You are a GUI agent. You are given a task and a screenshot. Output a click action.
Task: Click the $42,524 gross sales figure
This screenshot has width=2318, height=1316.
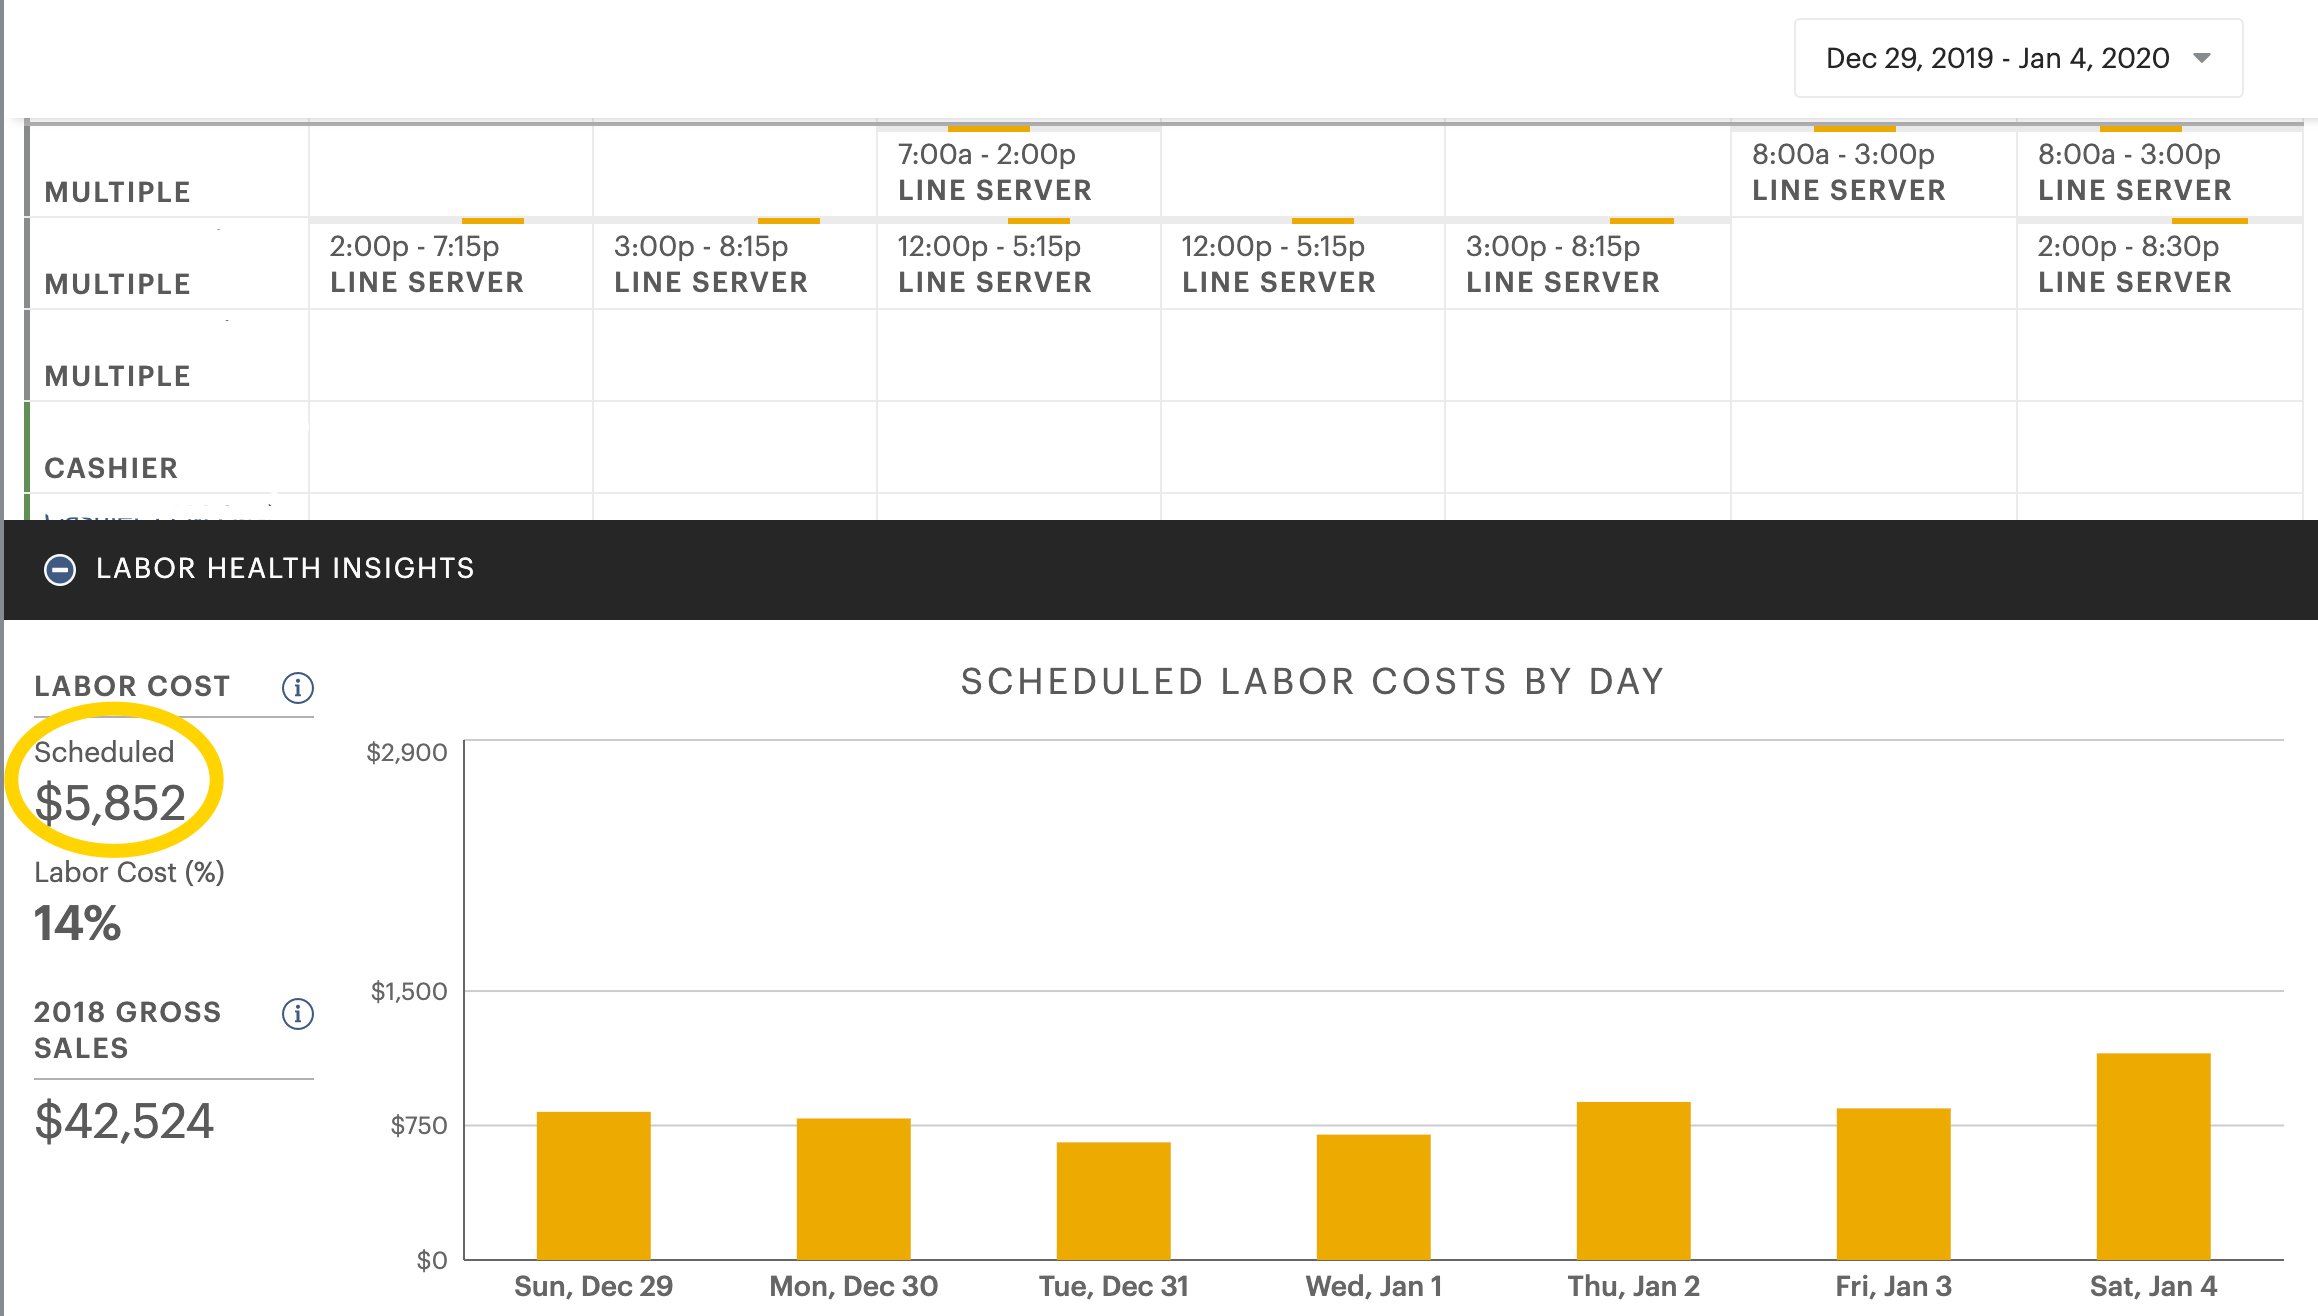coord(124,1120)
